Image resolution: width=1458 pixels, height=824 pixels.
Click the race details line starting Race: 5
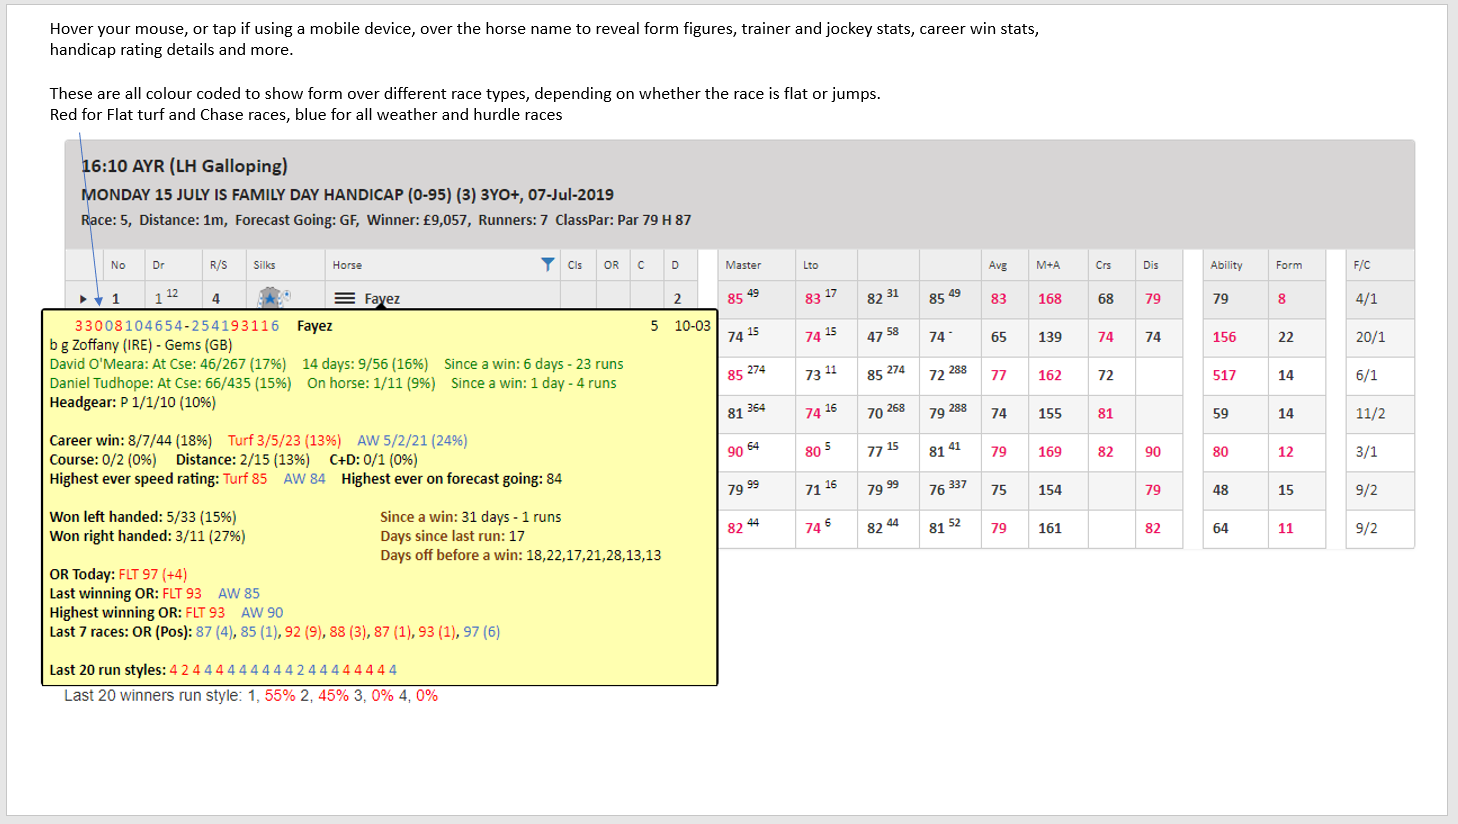click(x=386, y=220)
